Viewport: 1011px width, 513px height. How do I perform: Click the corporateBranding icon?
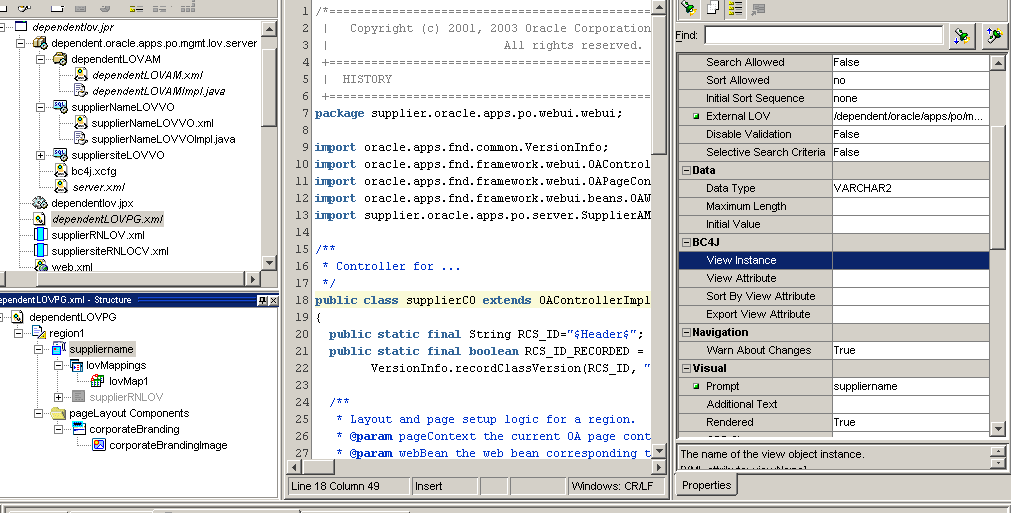click(x=79, y=429)
